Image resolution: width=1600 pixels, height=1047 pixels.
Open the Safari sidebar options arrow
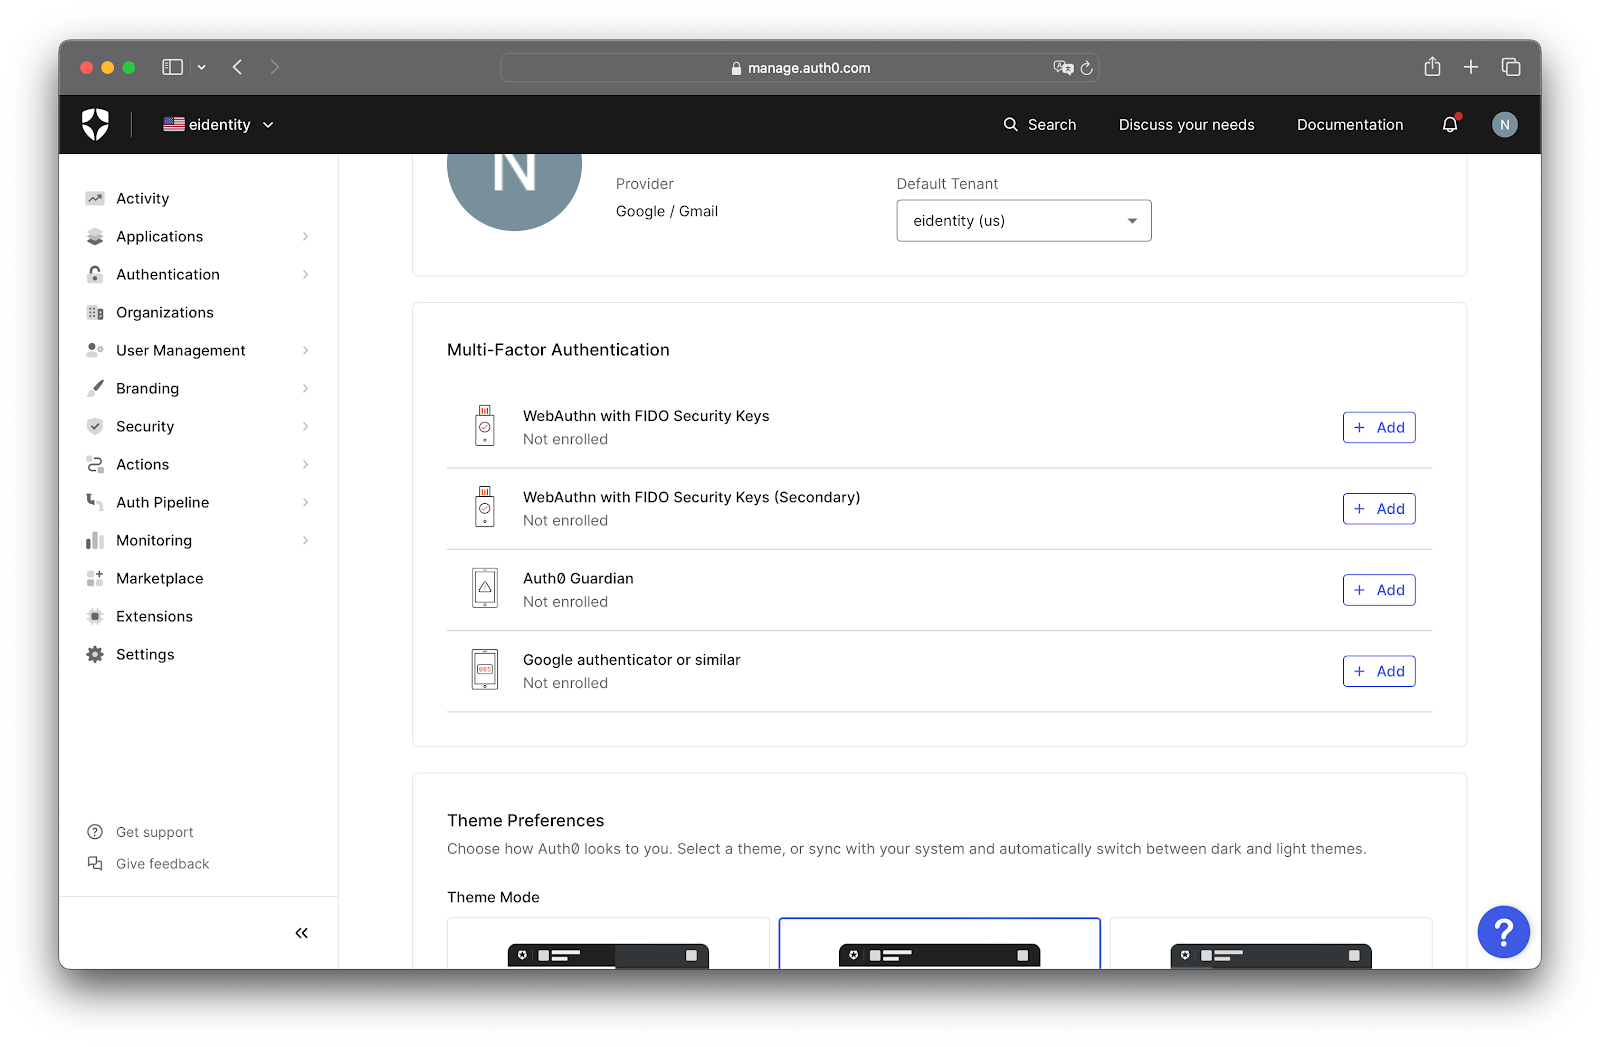point(202,67)
